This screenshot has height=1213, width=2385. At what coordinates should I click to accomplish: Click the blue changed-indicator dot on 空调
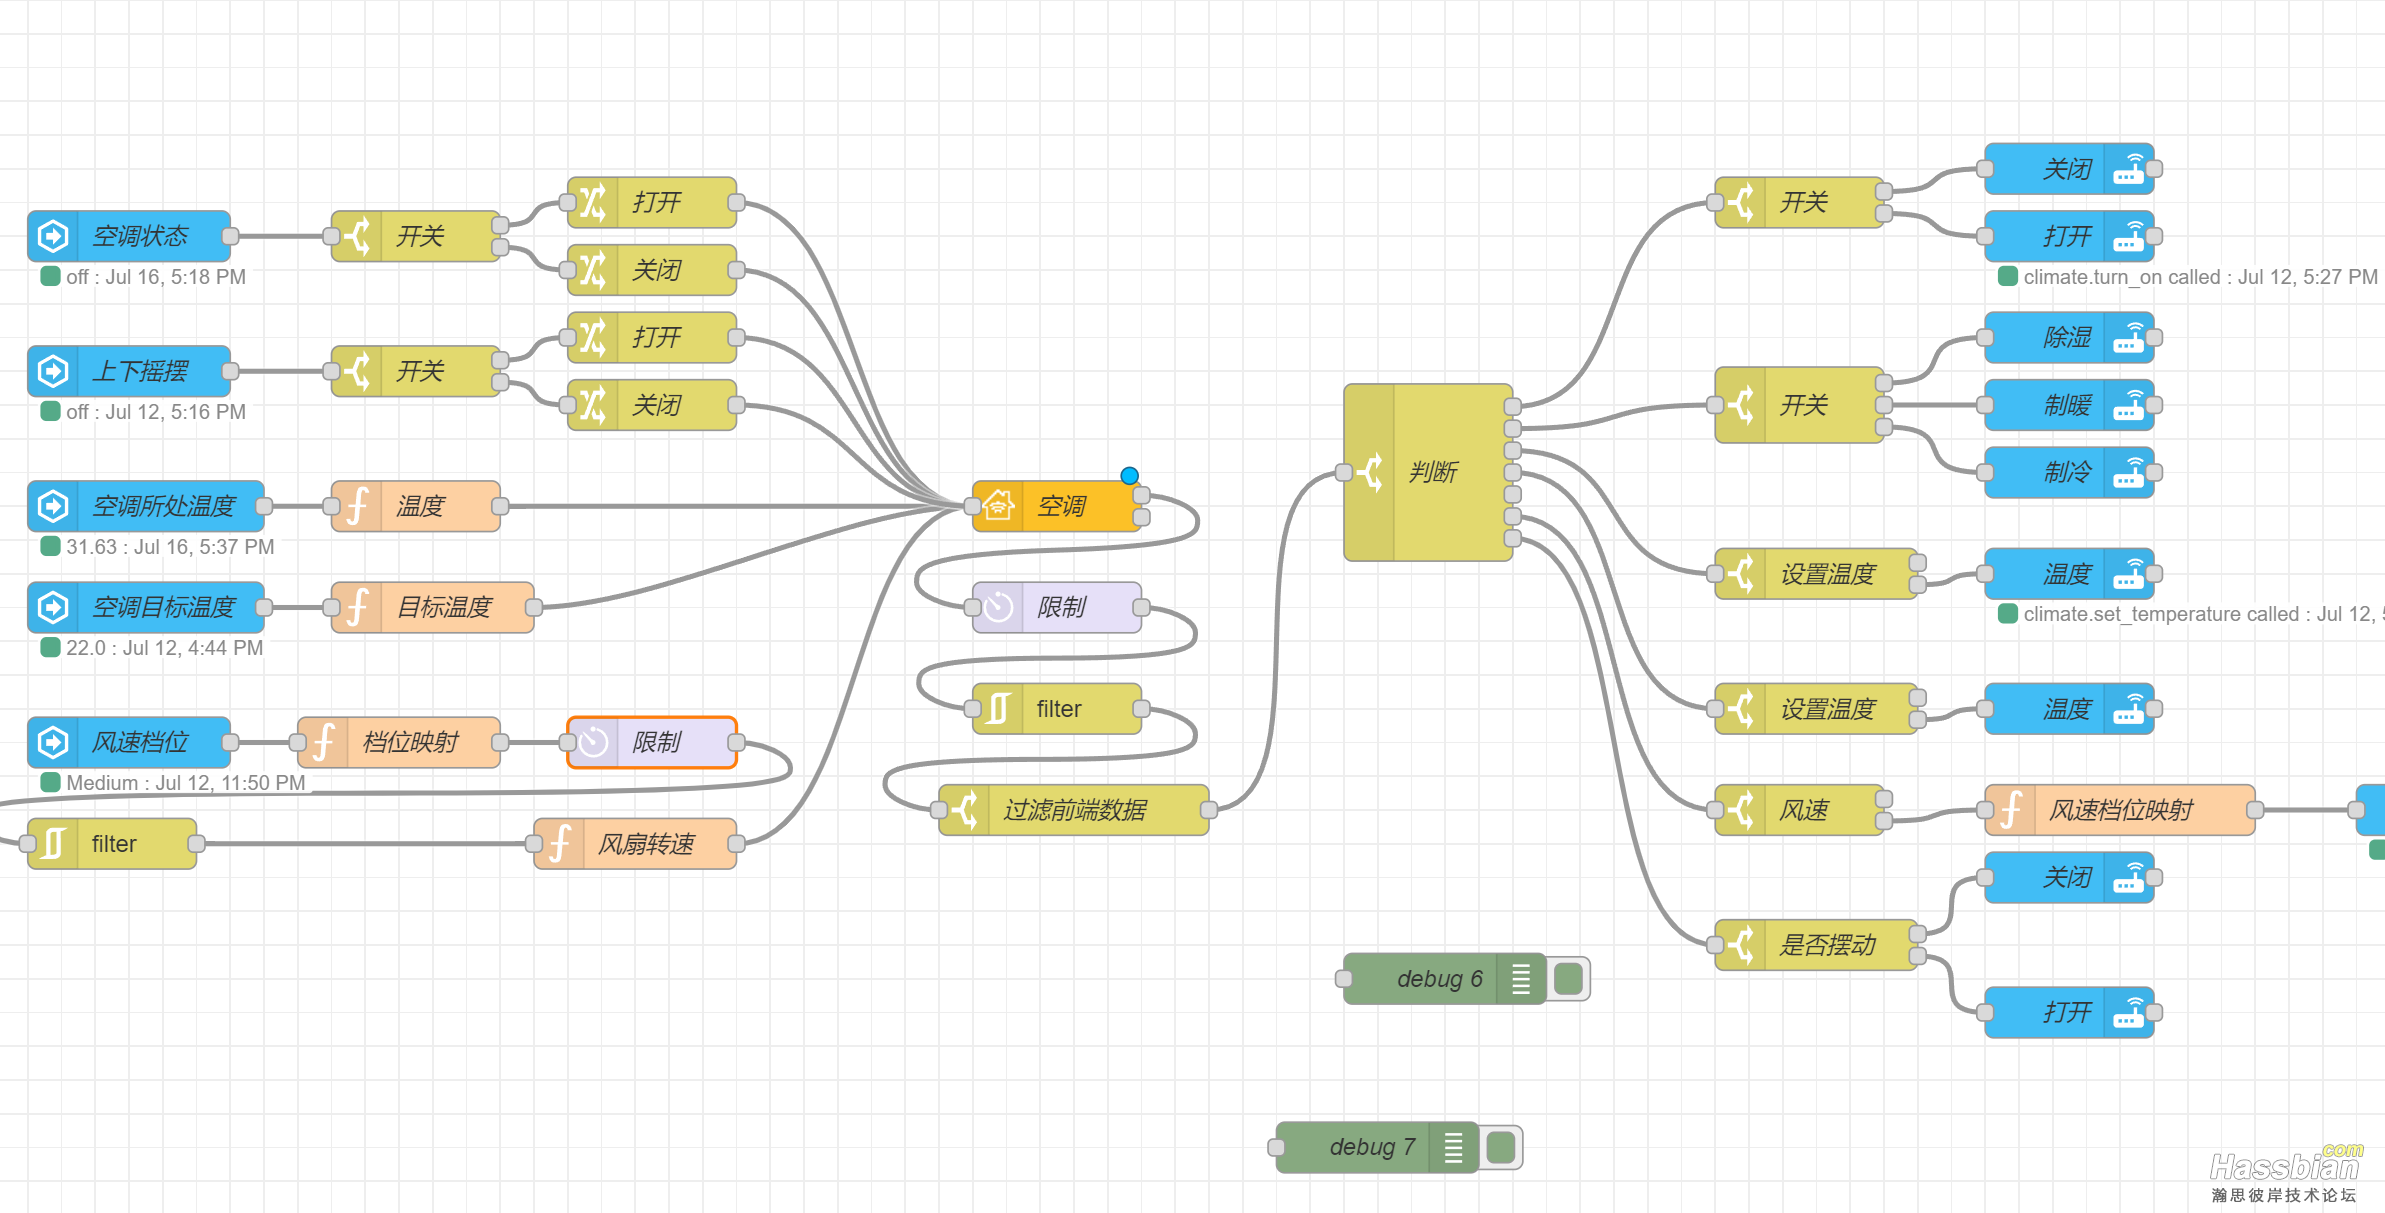1129,475
